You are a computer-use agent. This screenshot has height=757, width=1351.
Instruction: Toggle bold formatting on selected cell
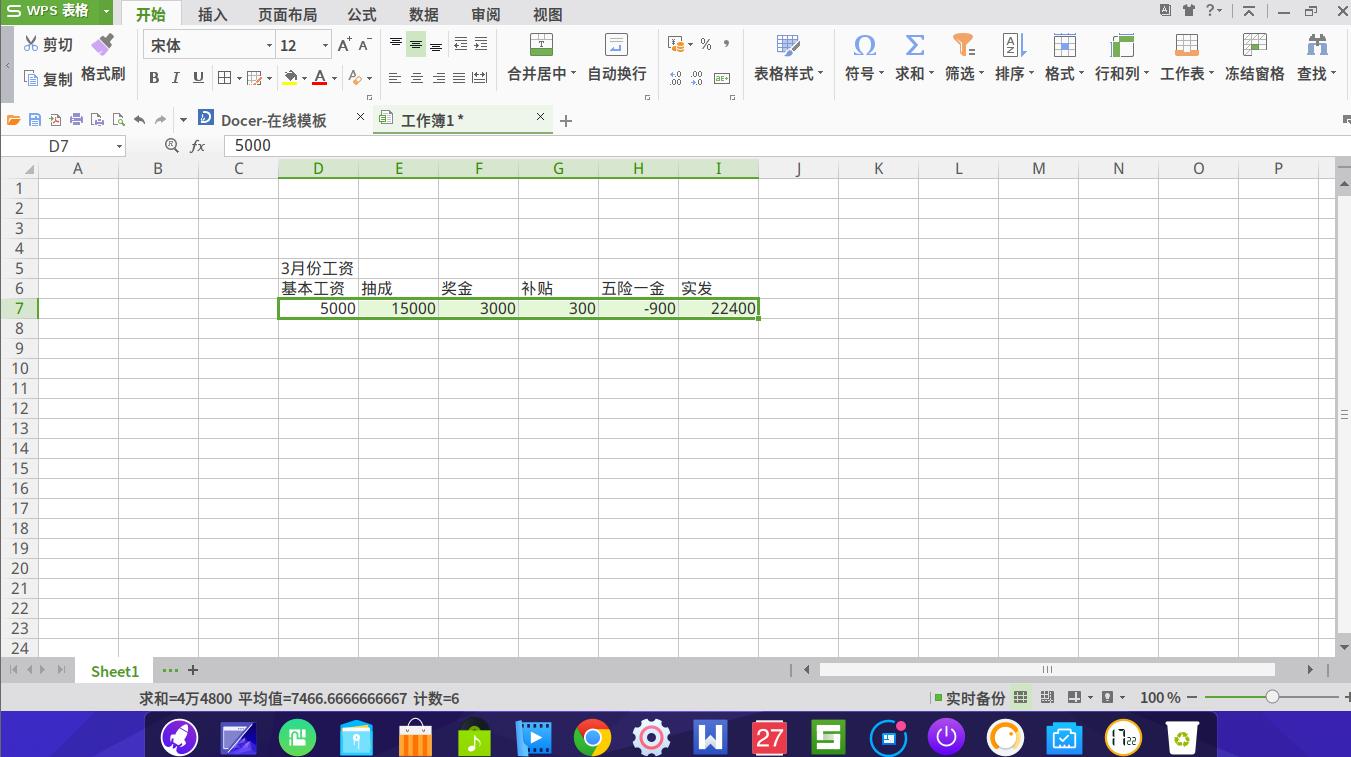153,77
